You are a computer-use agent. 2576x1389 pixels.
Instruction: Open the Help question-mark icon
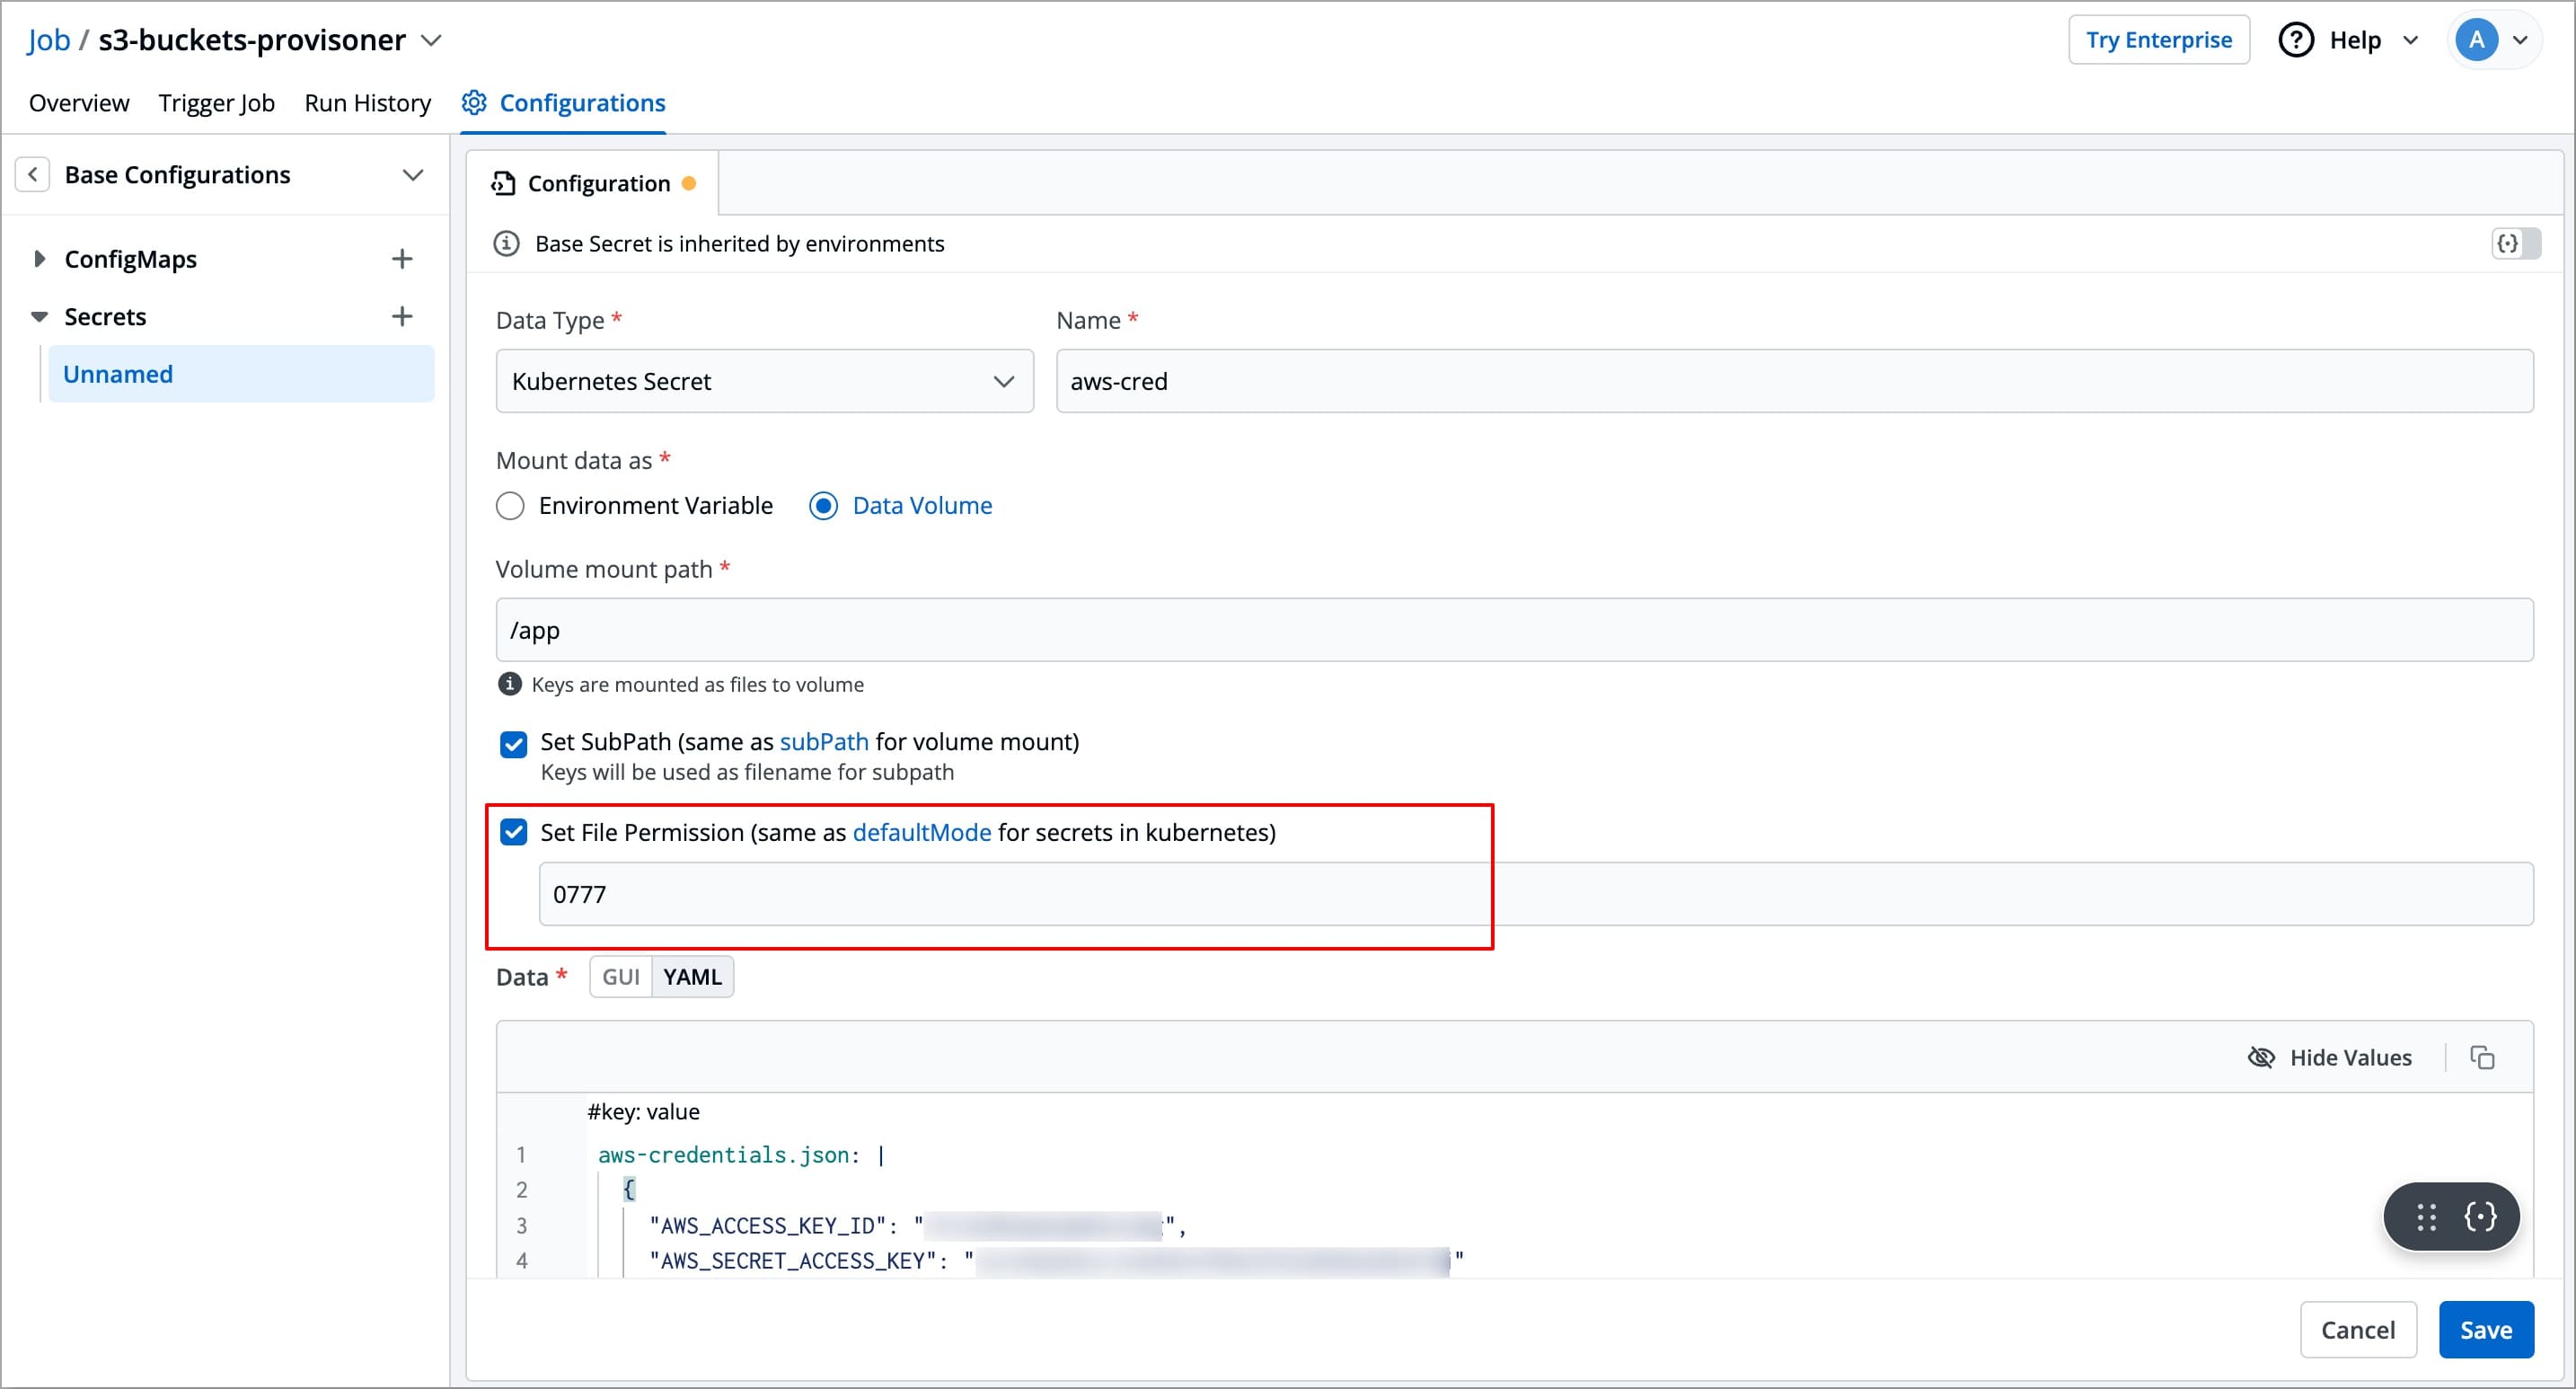pyautogui.click(x=2296, y=39)
